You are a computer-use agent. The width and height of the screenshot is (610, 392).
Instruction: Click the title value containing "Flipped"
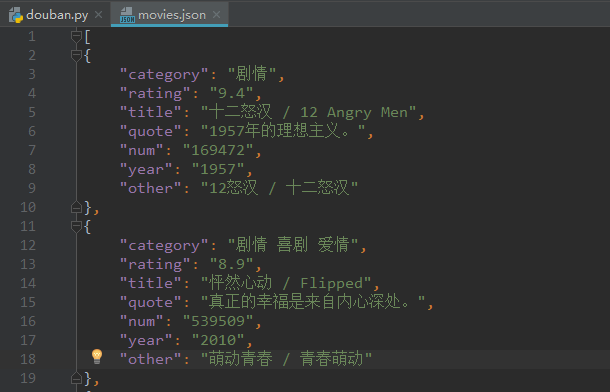[x=286, y=283]
